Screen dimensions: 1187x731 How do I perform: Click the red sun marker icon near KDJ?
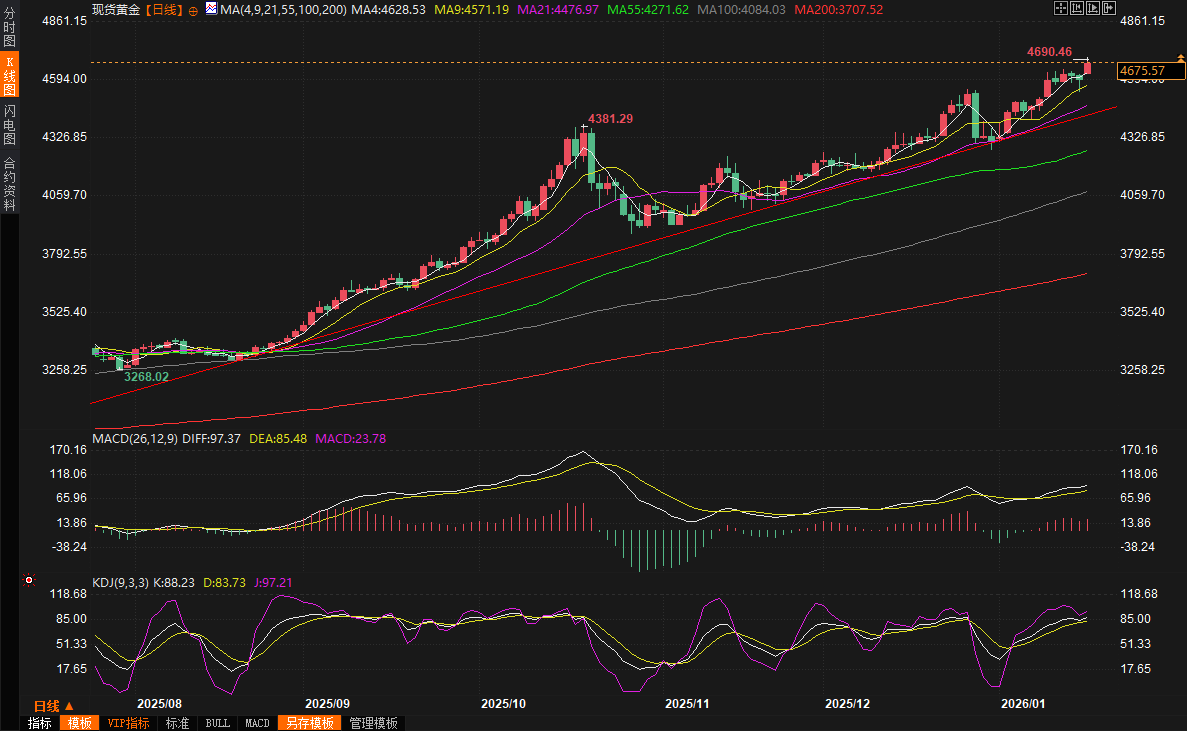point(29,580)
